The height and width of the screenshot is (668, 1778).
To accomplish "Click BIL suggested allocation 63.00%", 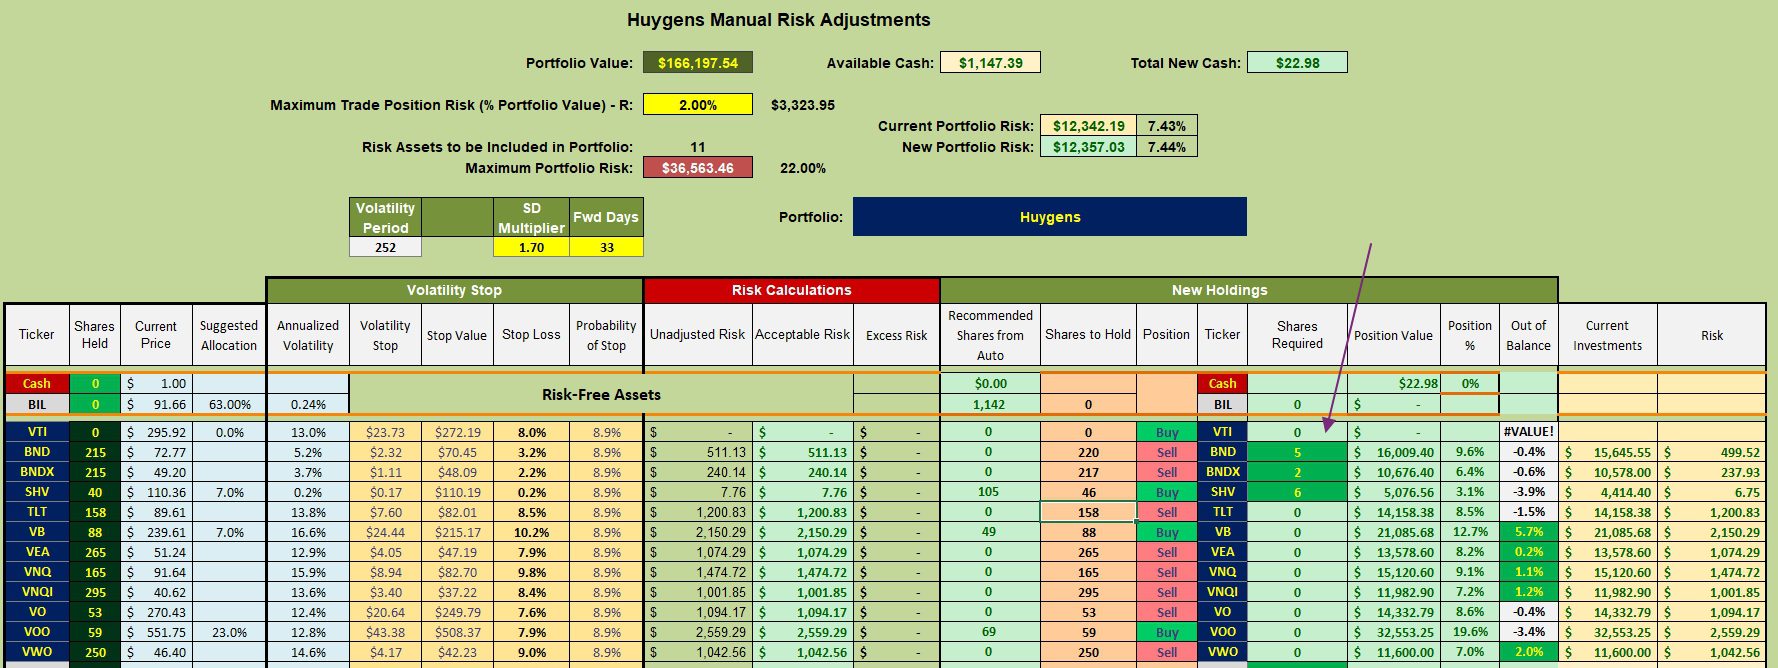I will [x=229, y=404].
